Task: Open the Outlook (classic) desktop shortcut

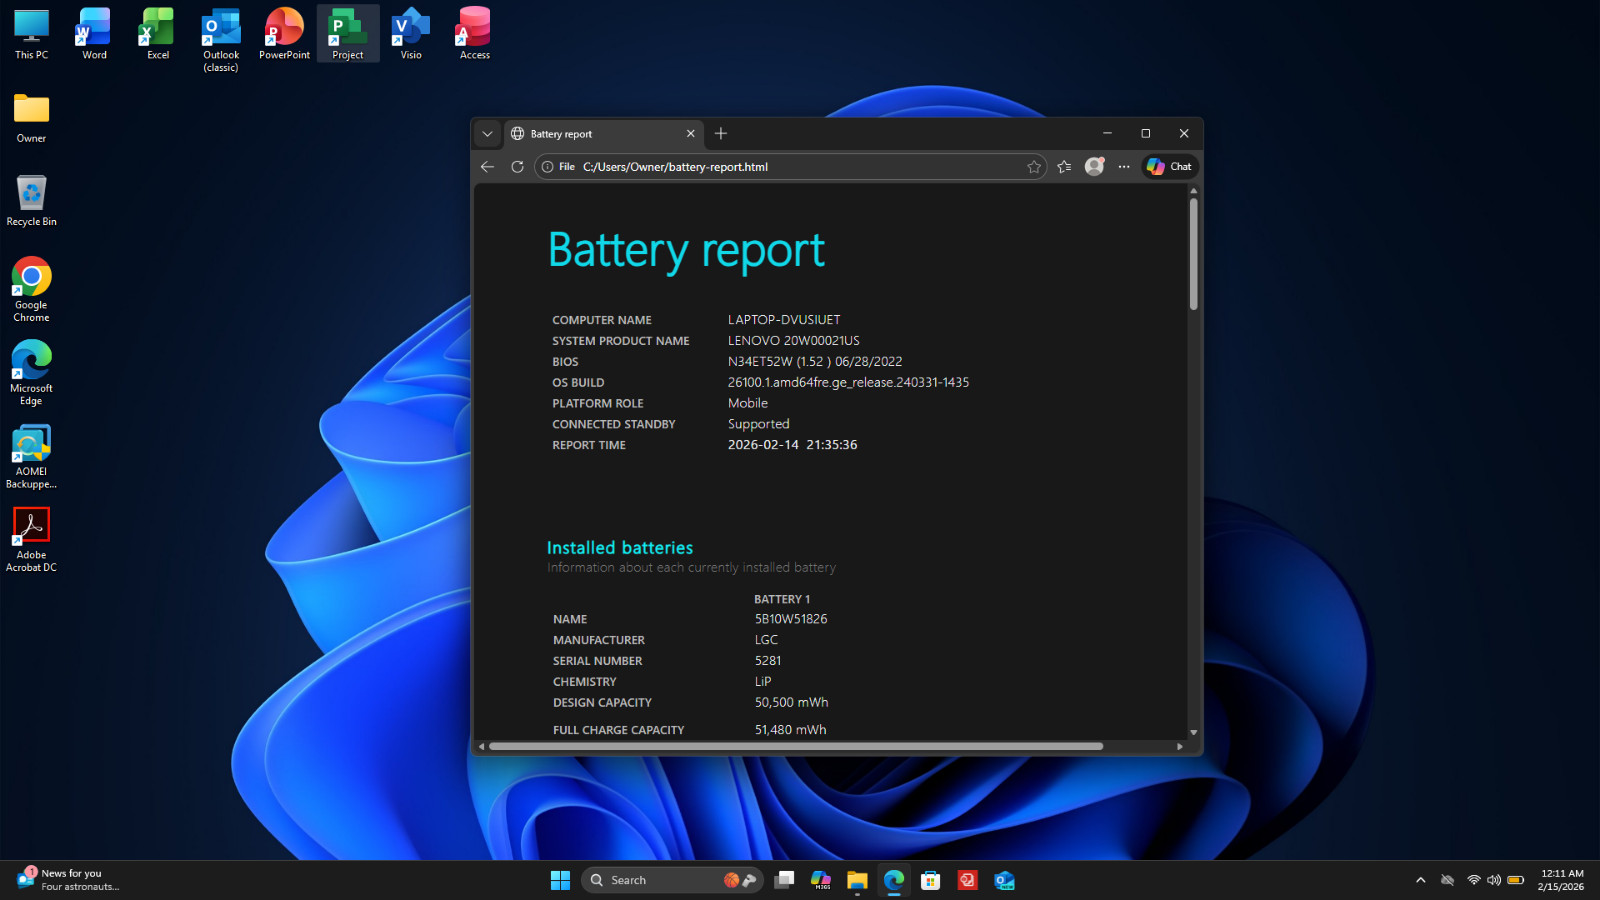Action: tap(221, 40)
